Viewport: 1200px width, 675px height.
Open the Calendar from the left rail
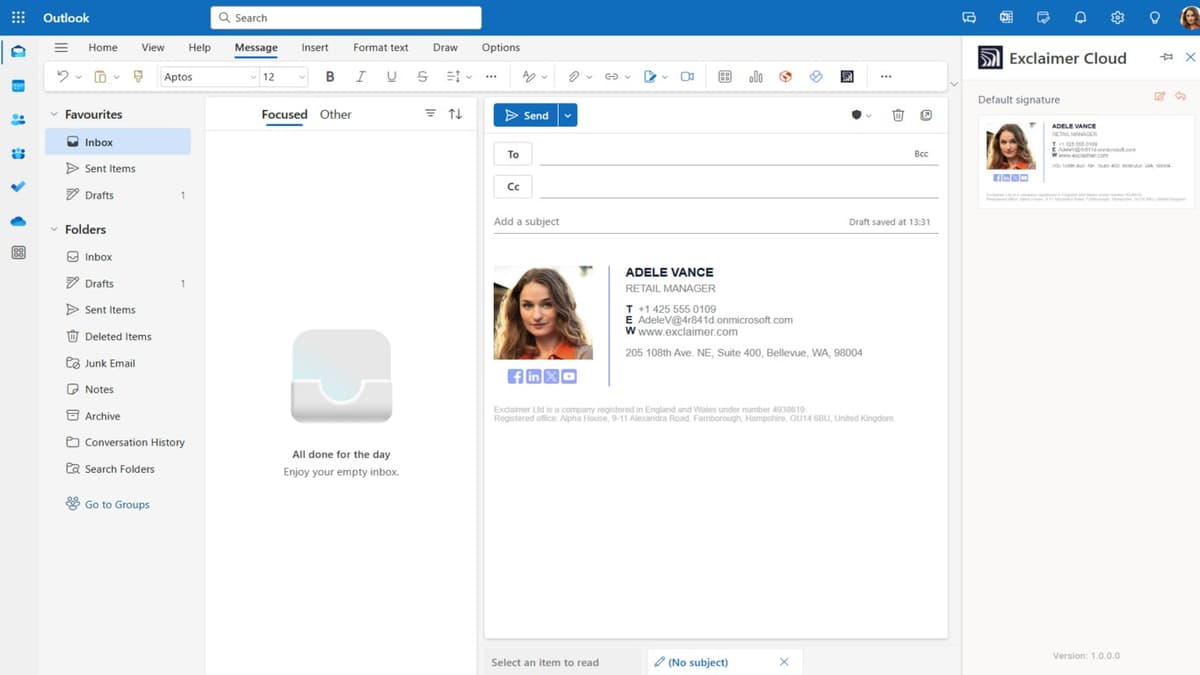point(17,85)
